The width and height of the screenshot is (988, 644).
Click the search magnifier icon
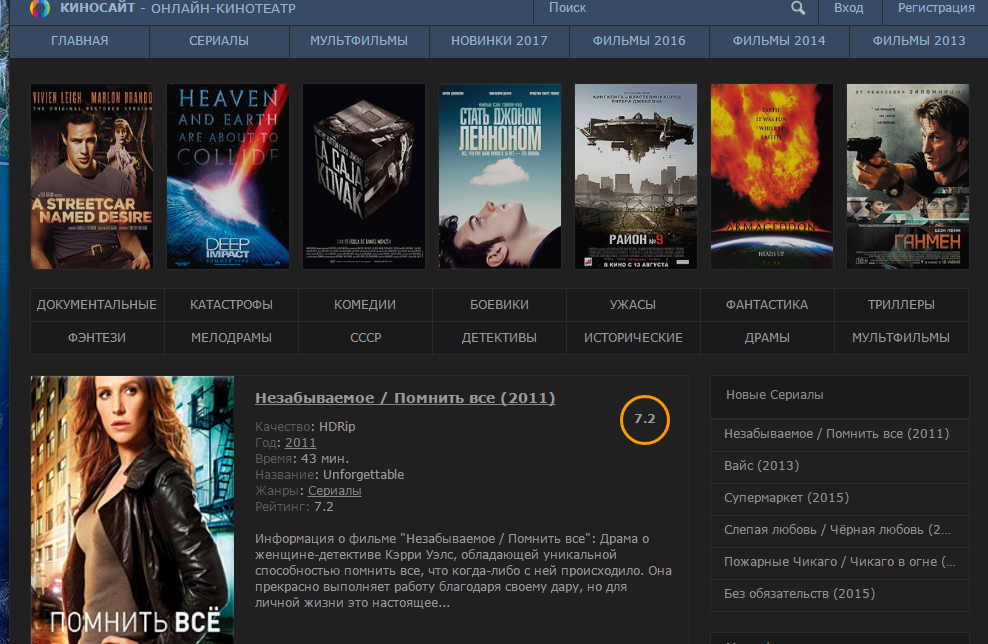click(798, 8)
